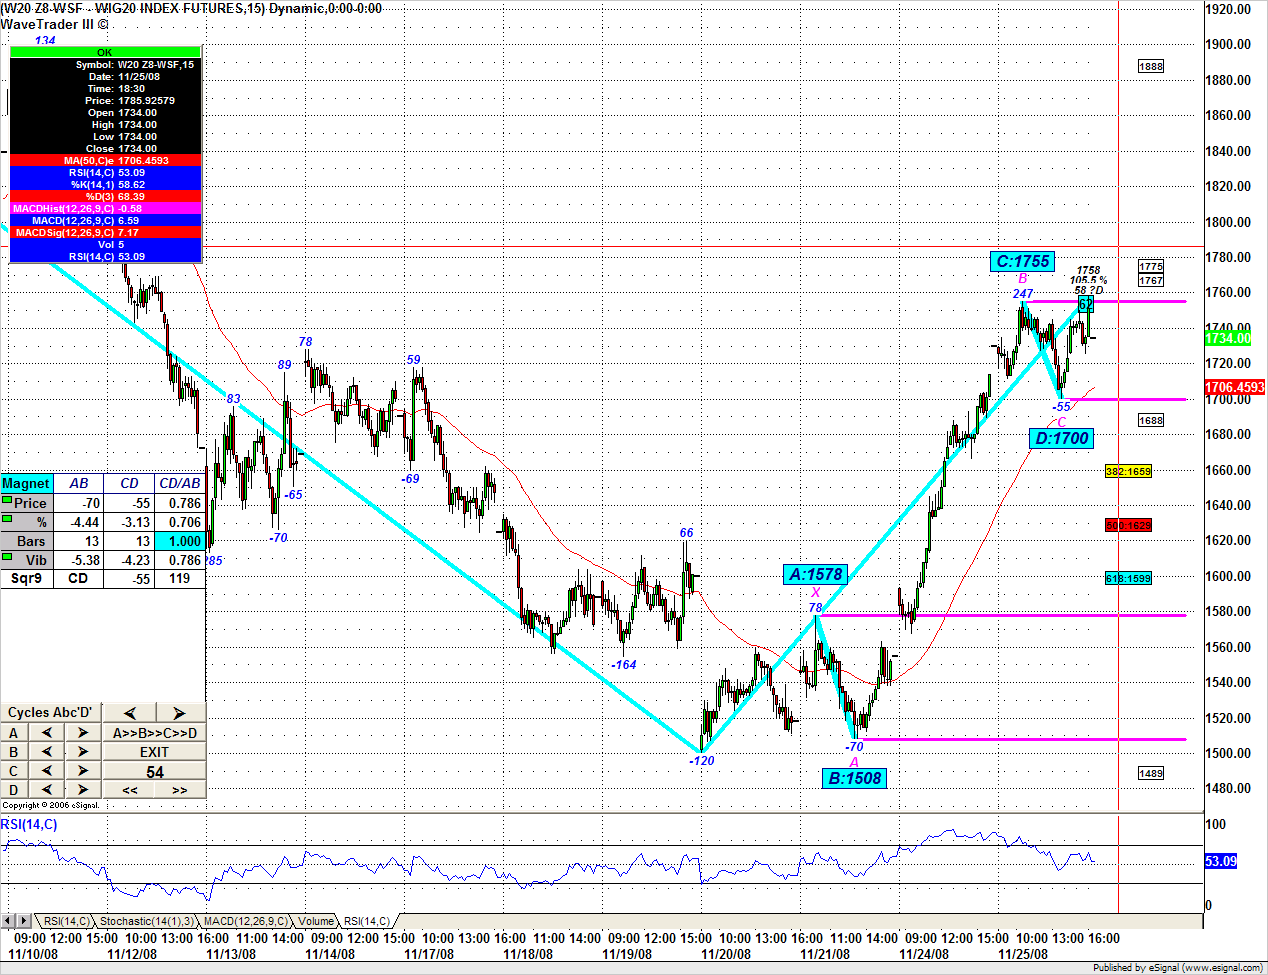Image resolution: width=1268 pixels, height=975 pixels.
Task: Click the left arrow for point A
Action: click(x=47, y=733)
